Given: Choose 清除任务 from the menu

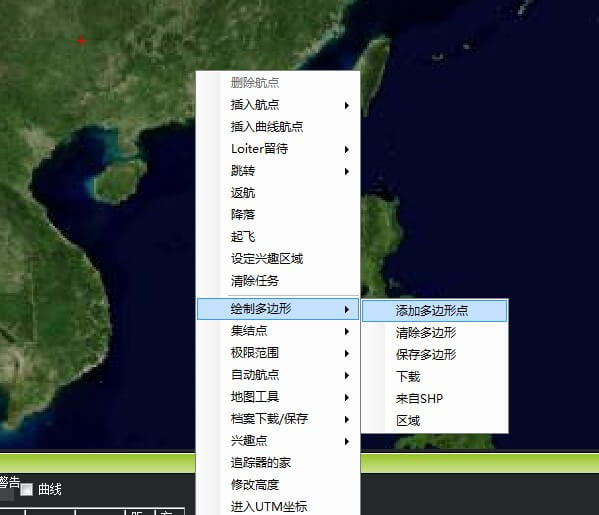Looking at the screenshot, I should [278, 281].
